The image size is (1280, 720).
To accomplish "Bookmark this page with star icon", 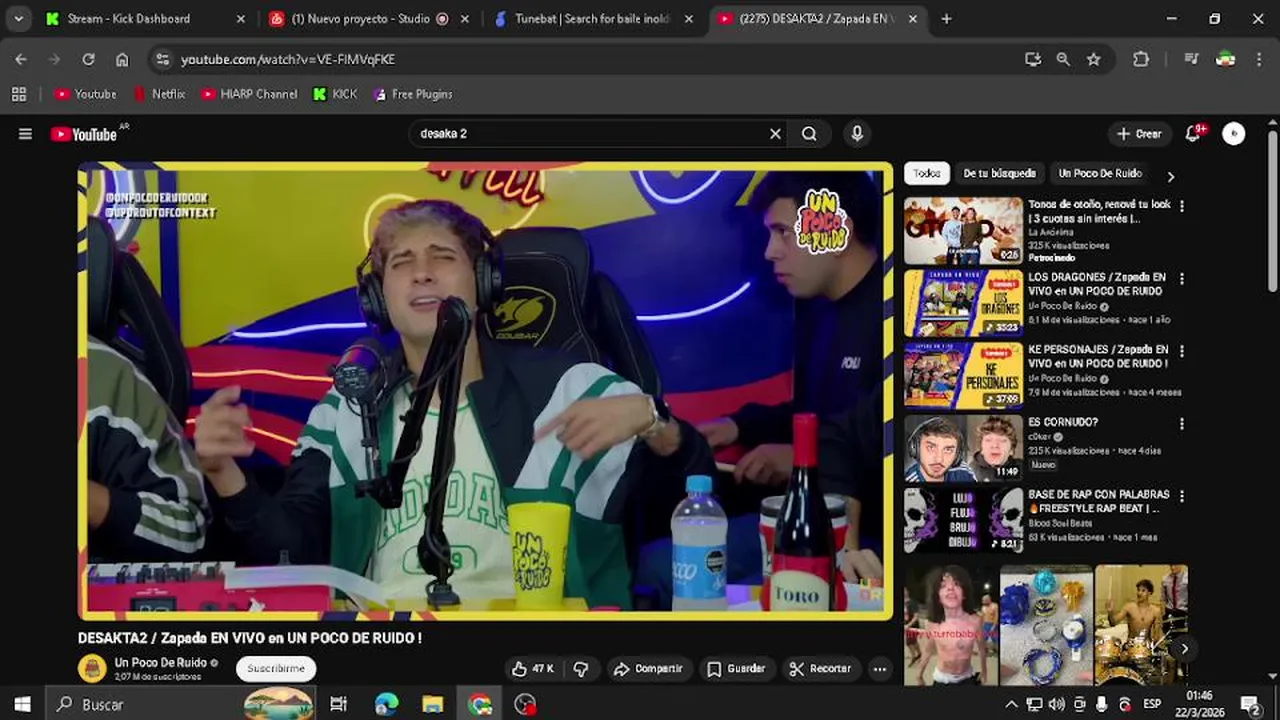I will tap(1094, 60).
